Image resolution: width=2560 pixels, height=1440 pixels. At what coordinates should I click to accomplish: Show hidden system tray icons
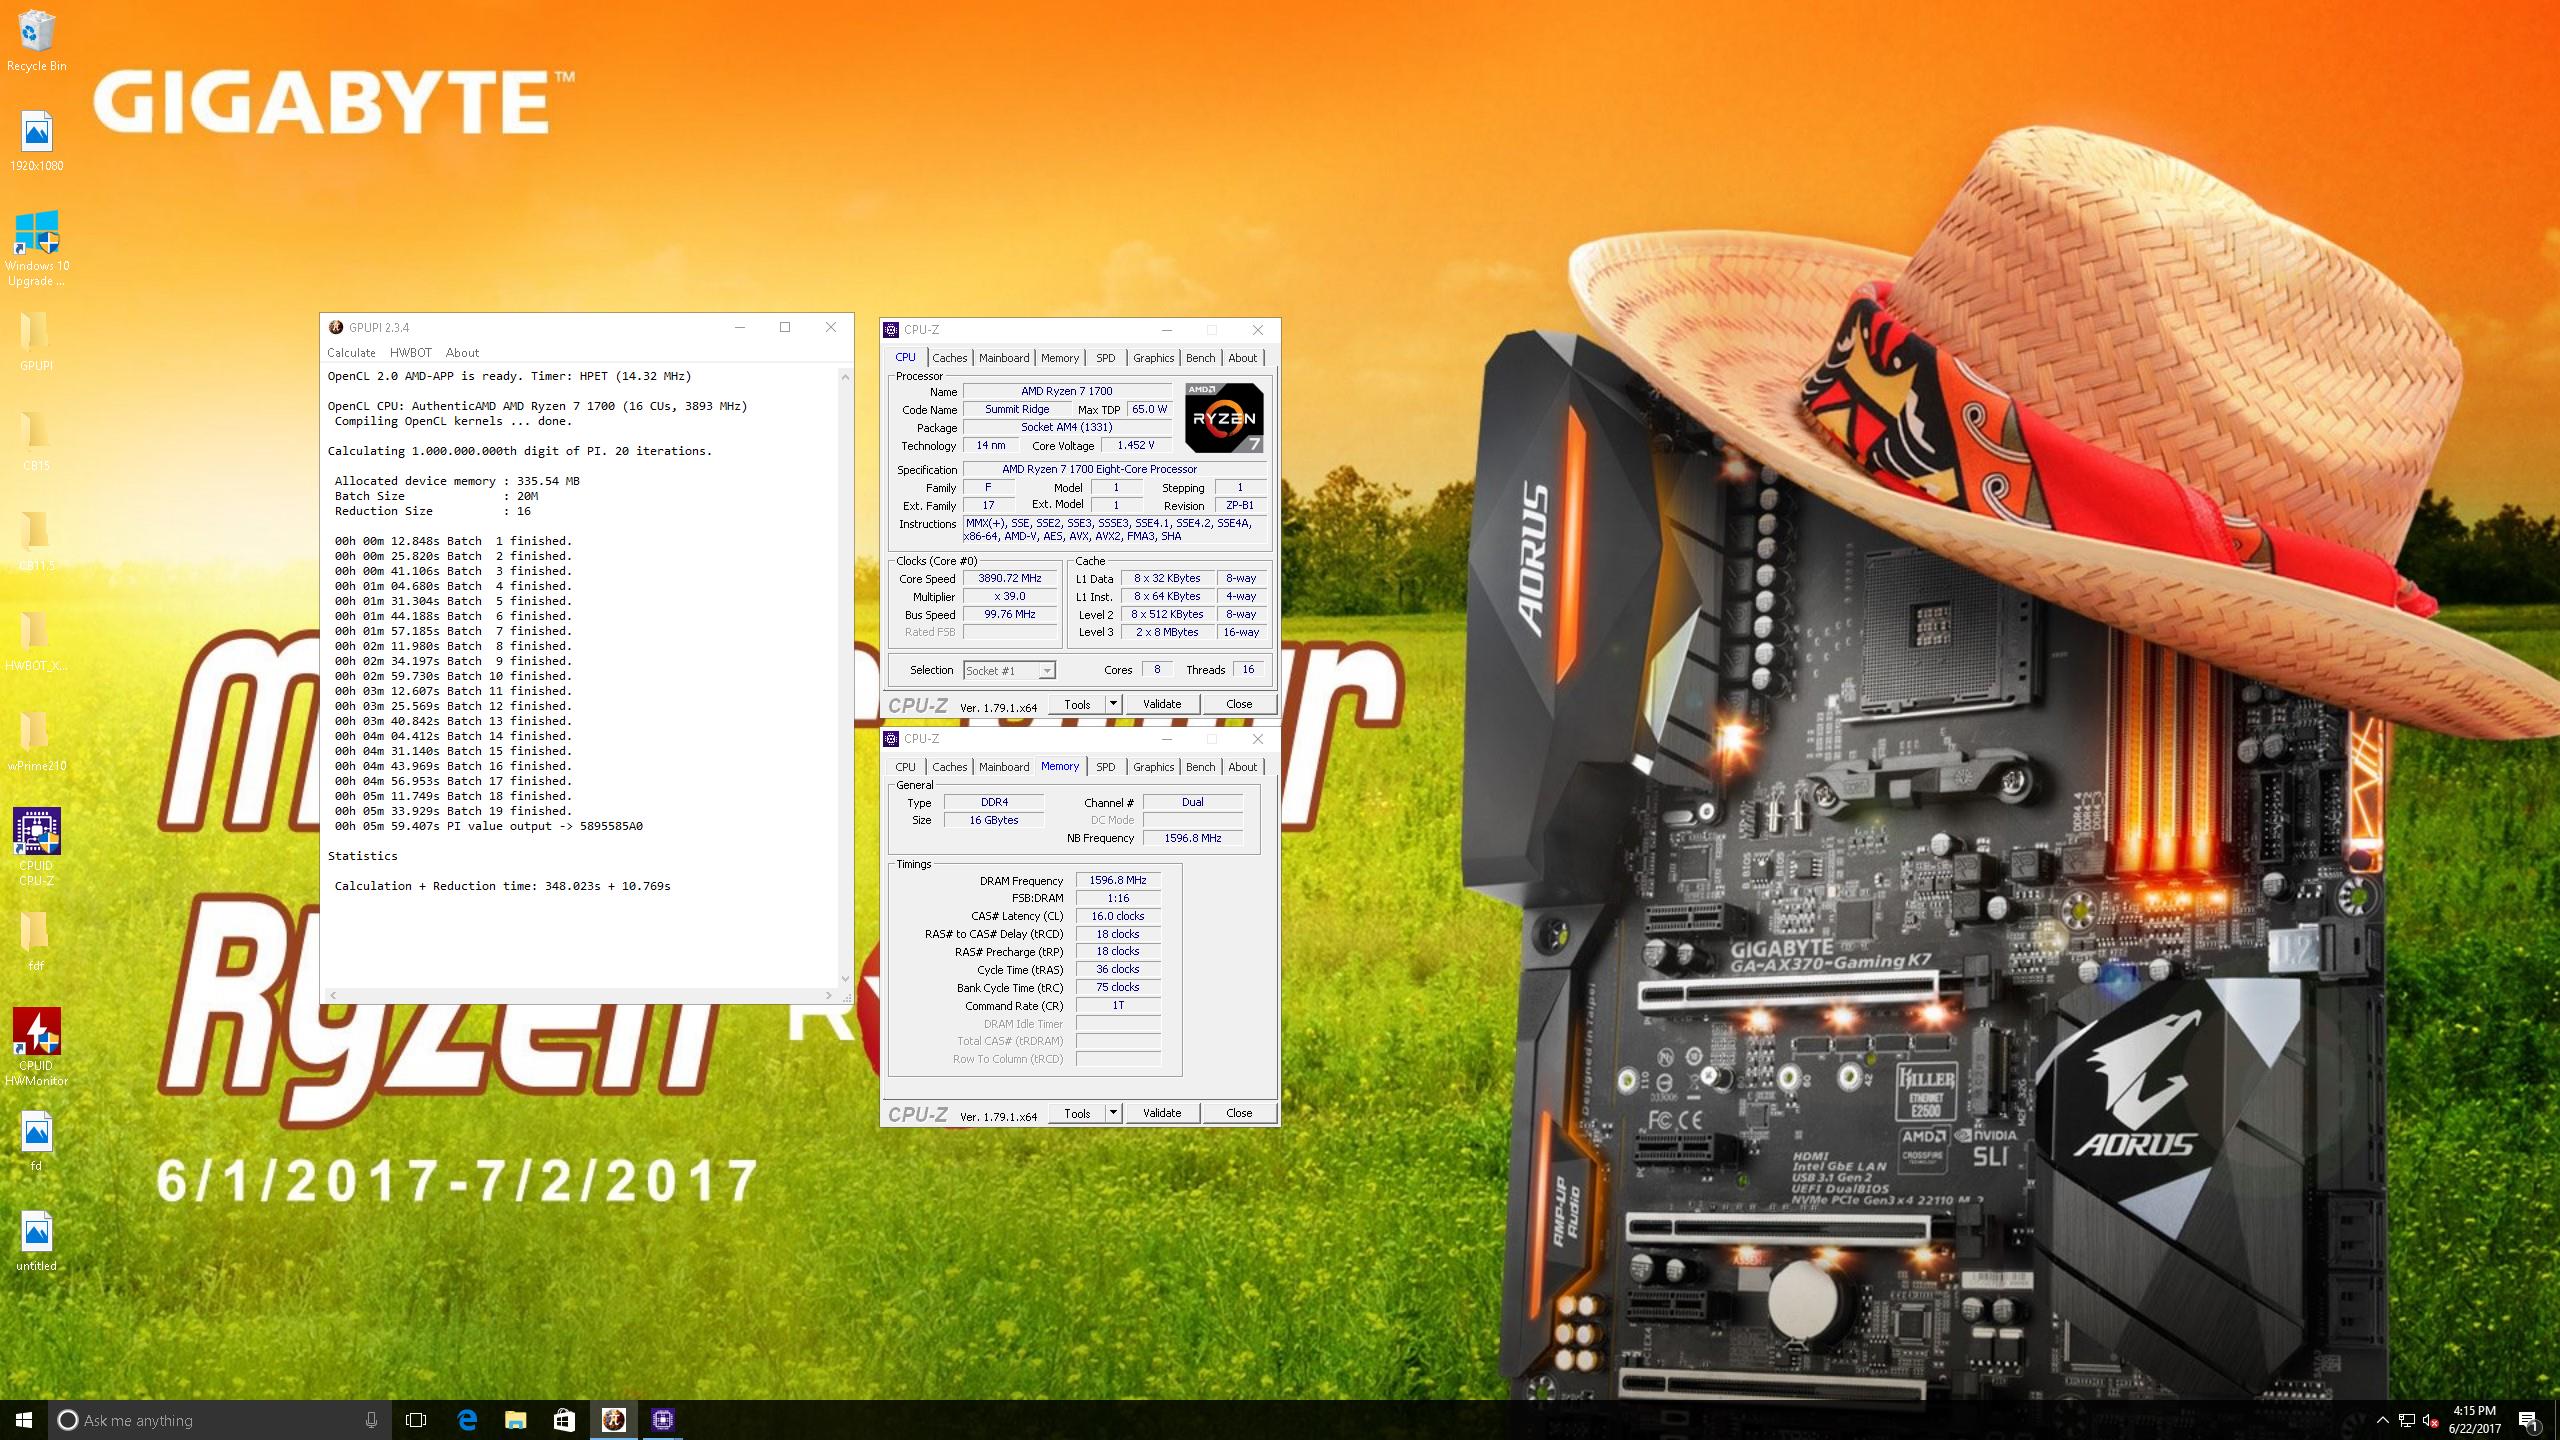click(2381, 1420)
